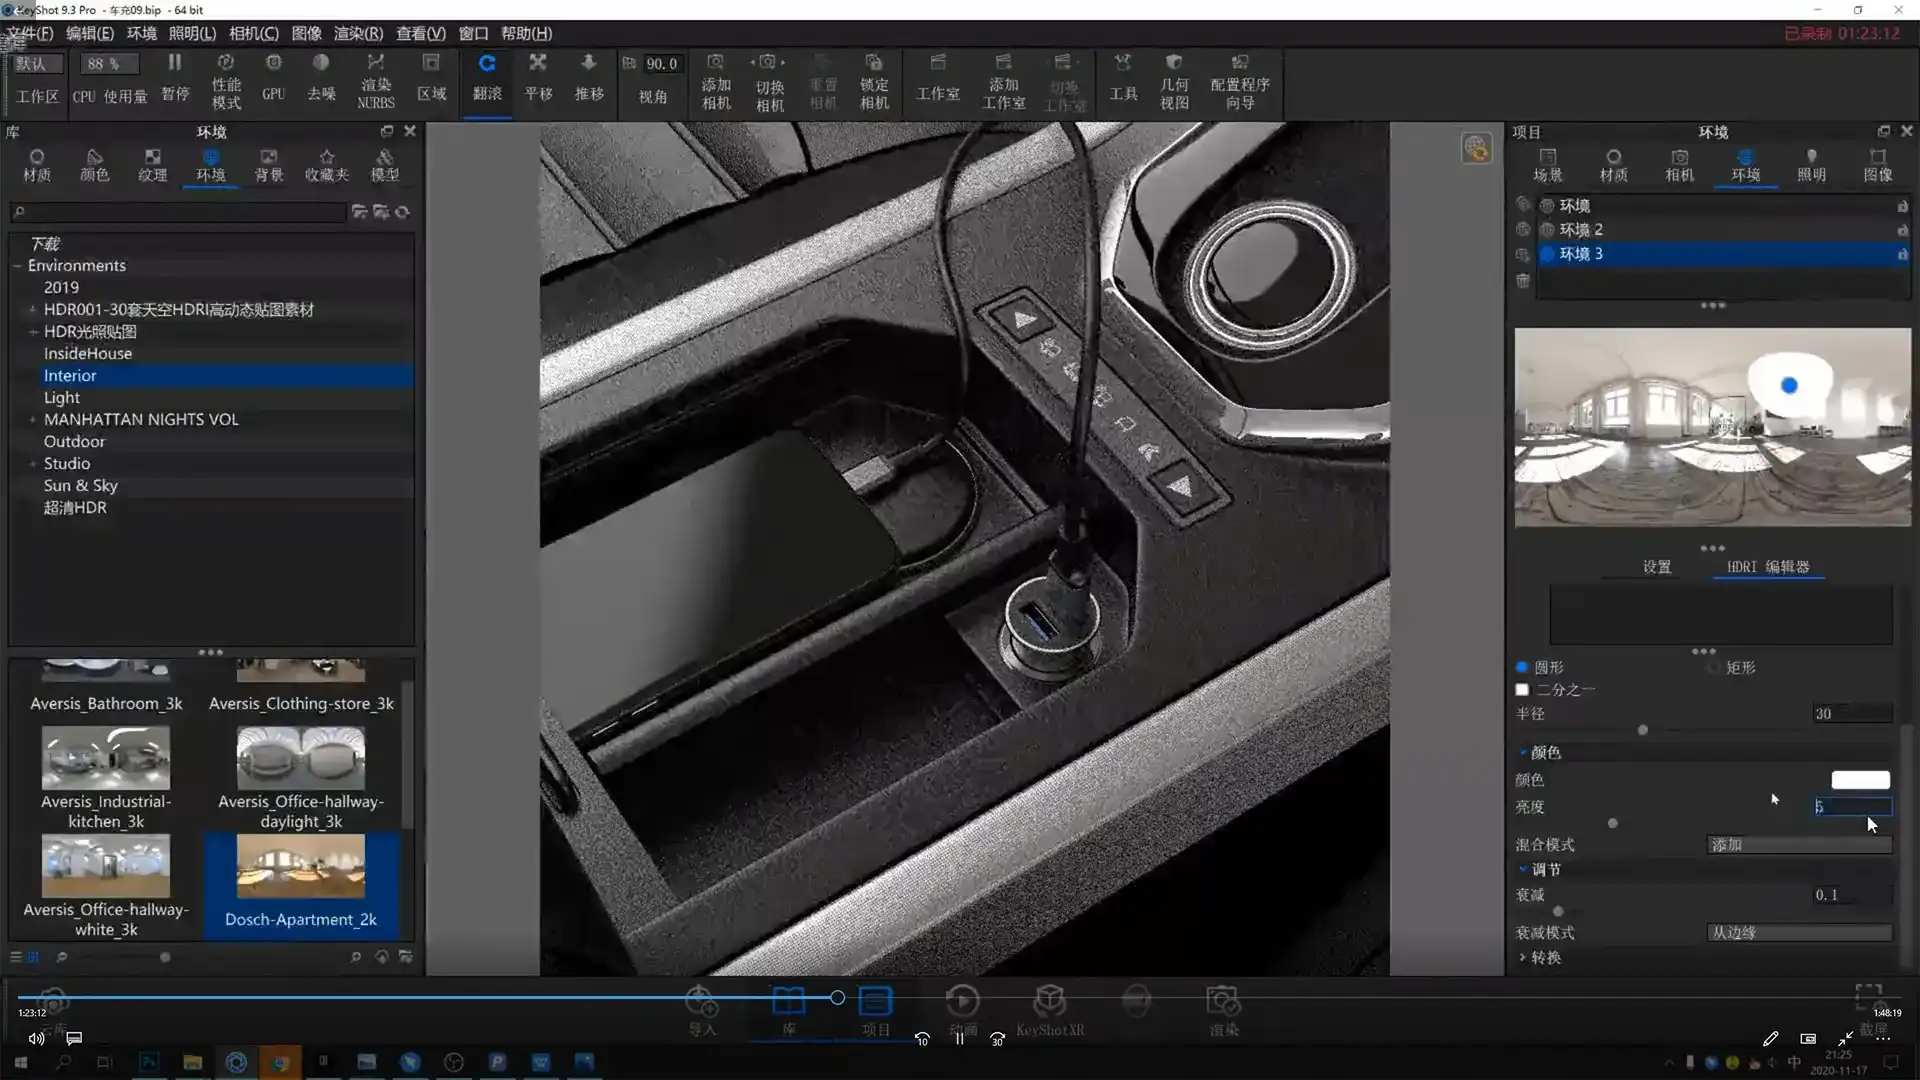
Task: Select the Rectangle (矩形) radio button
Action: [x=1714, y=667]
